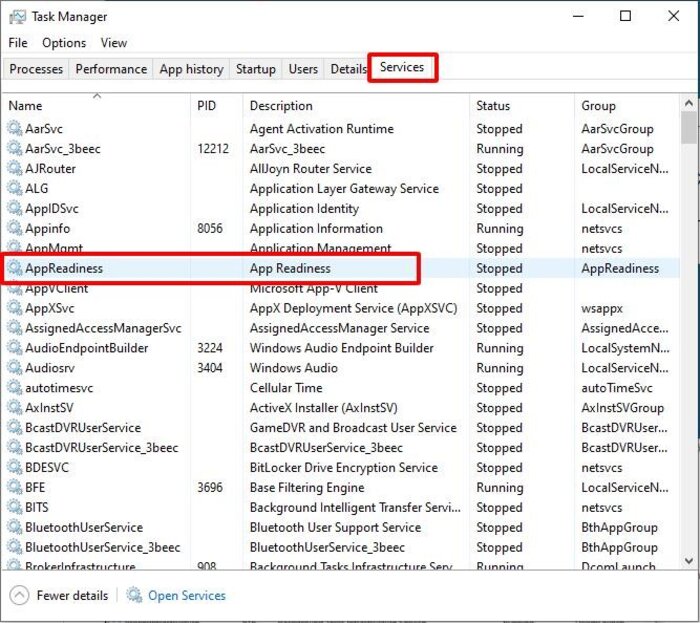Switch to the App history tab

[x=192, y=69]
